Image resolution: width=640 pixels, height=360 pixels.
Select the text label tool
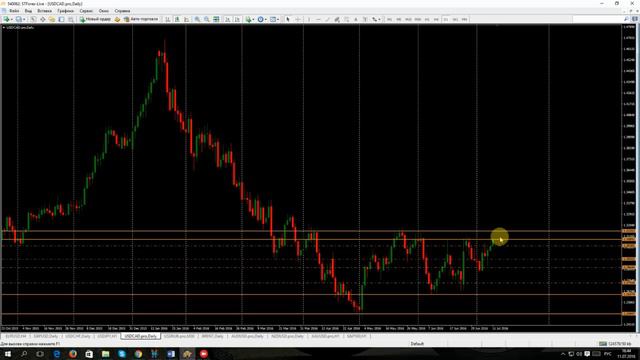pos(365,19)
